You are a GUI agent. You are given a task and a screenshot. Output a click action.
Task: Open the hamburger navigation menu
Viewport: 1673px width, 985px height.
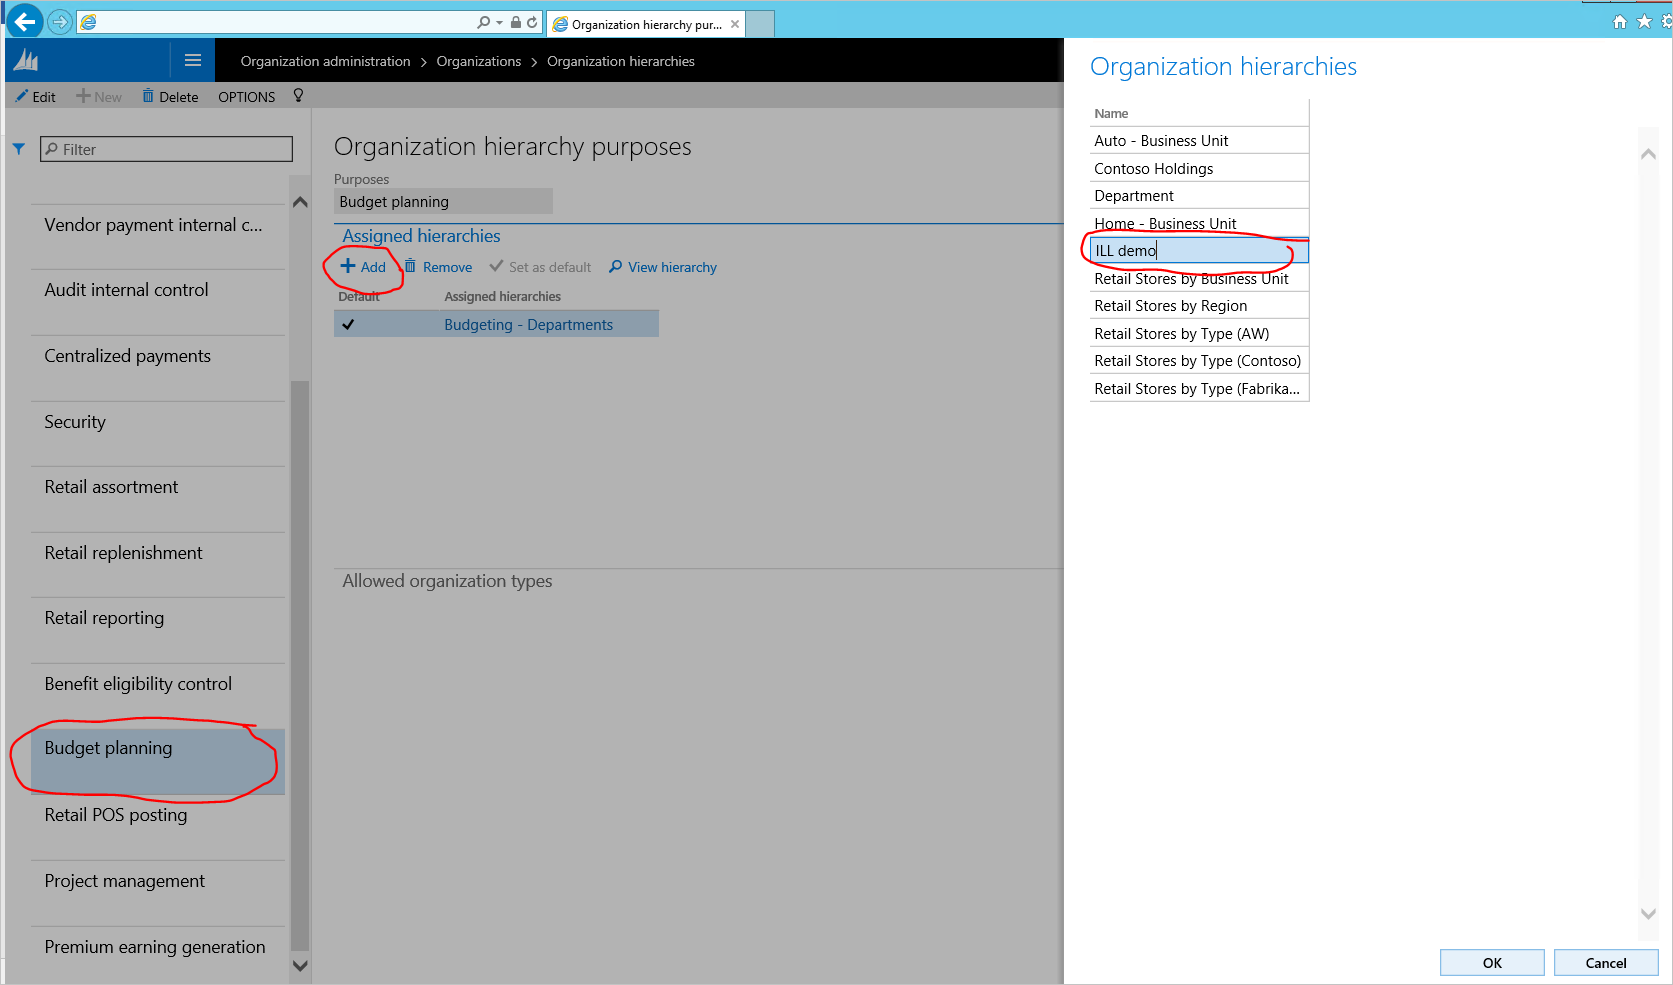(x=193, y=61)
